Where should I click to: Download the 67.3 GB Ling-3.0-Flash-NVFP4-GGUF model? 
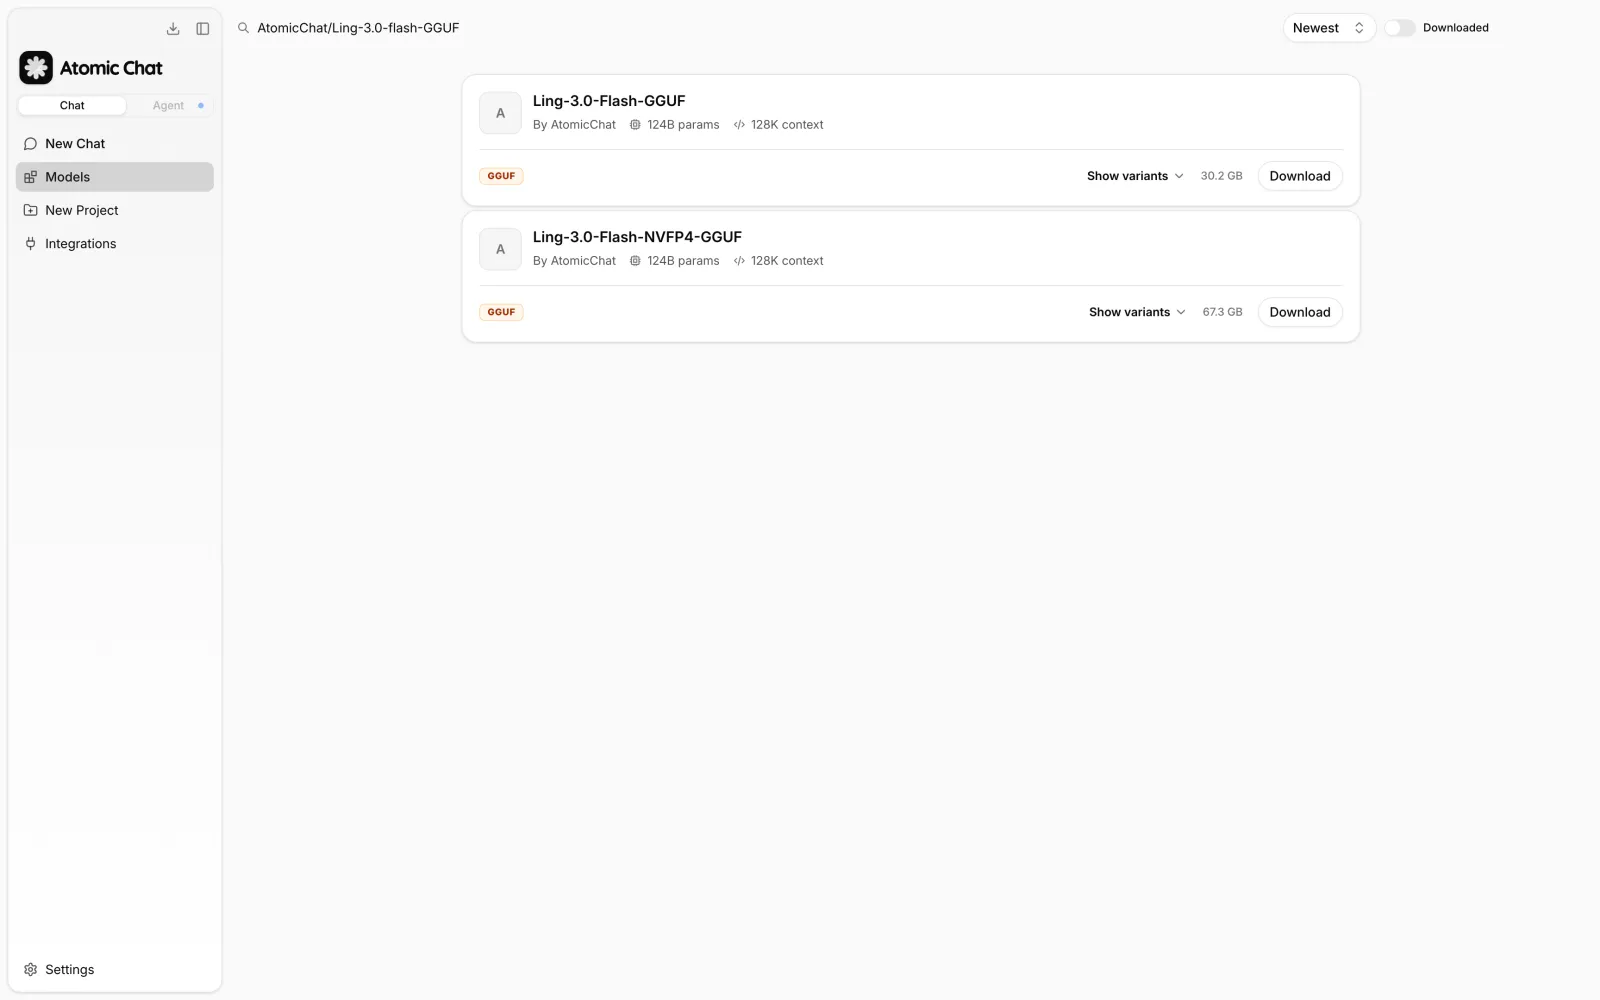(x=1300, y=312)
